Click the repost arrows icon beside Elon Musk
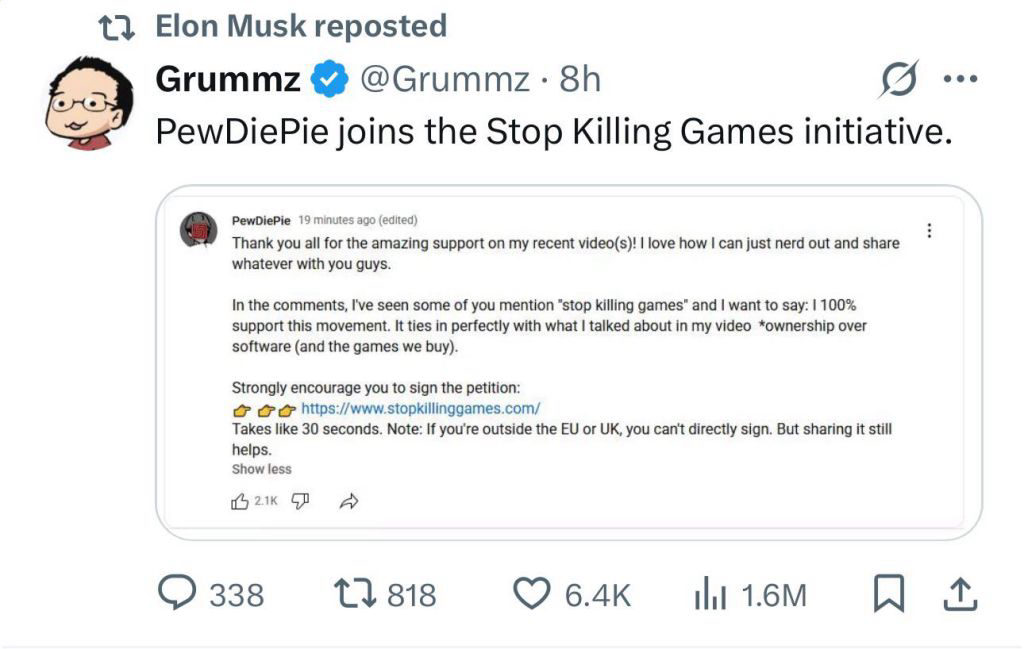This screenshot has width=1024, height=649. tap(117, 27)
